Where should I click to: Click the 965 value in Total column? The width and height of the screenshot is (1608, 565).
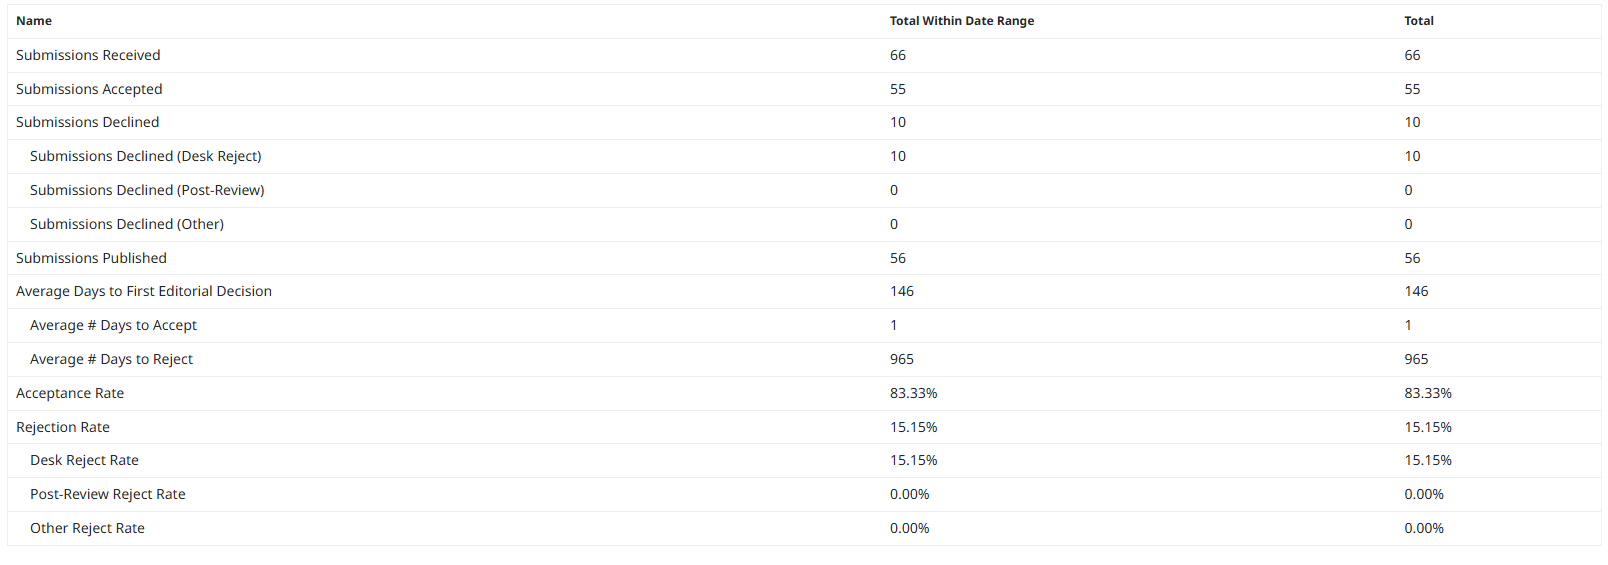tap(1416, 359)
